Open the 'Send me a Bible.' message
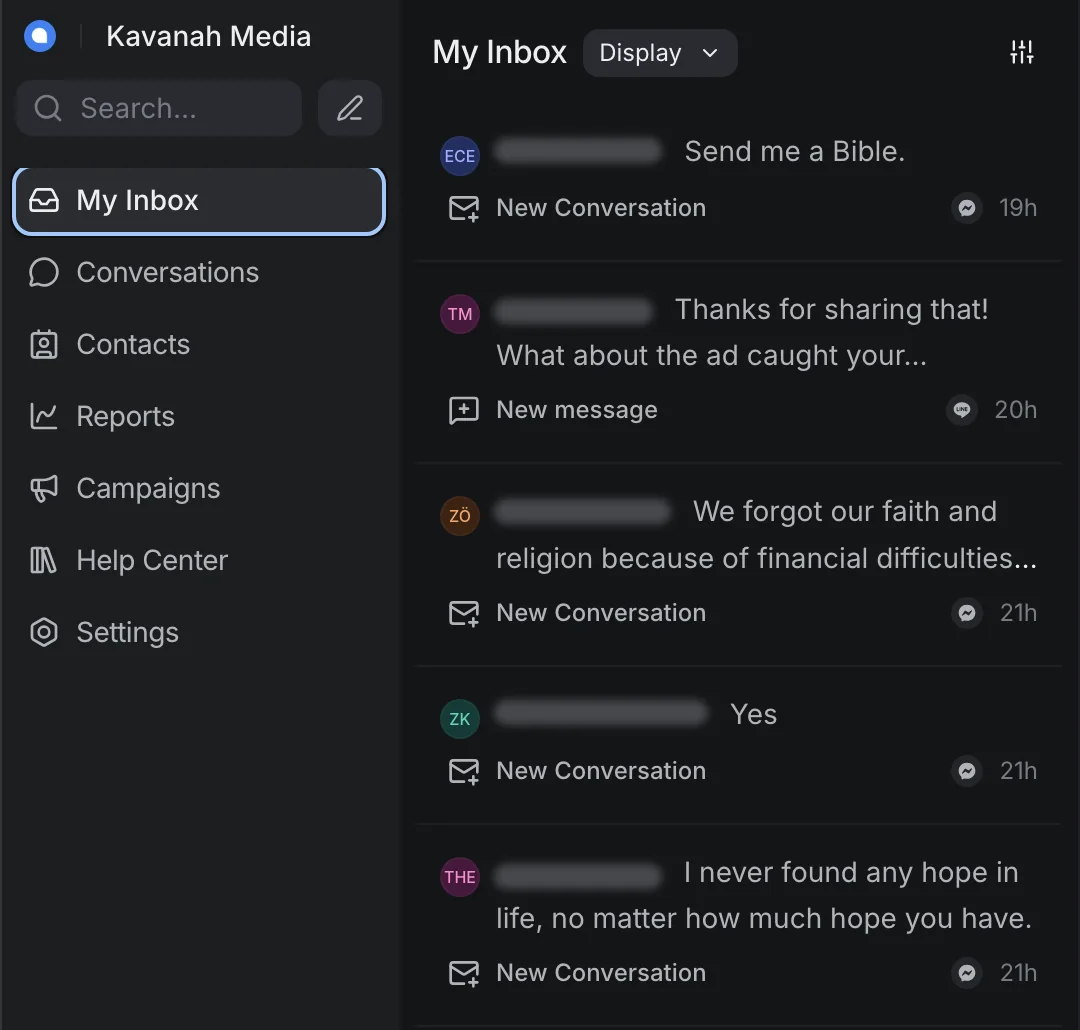Screen dimensions: 1080x1030 pos(794,152)
